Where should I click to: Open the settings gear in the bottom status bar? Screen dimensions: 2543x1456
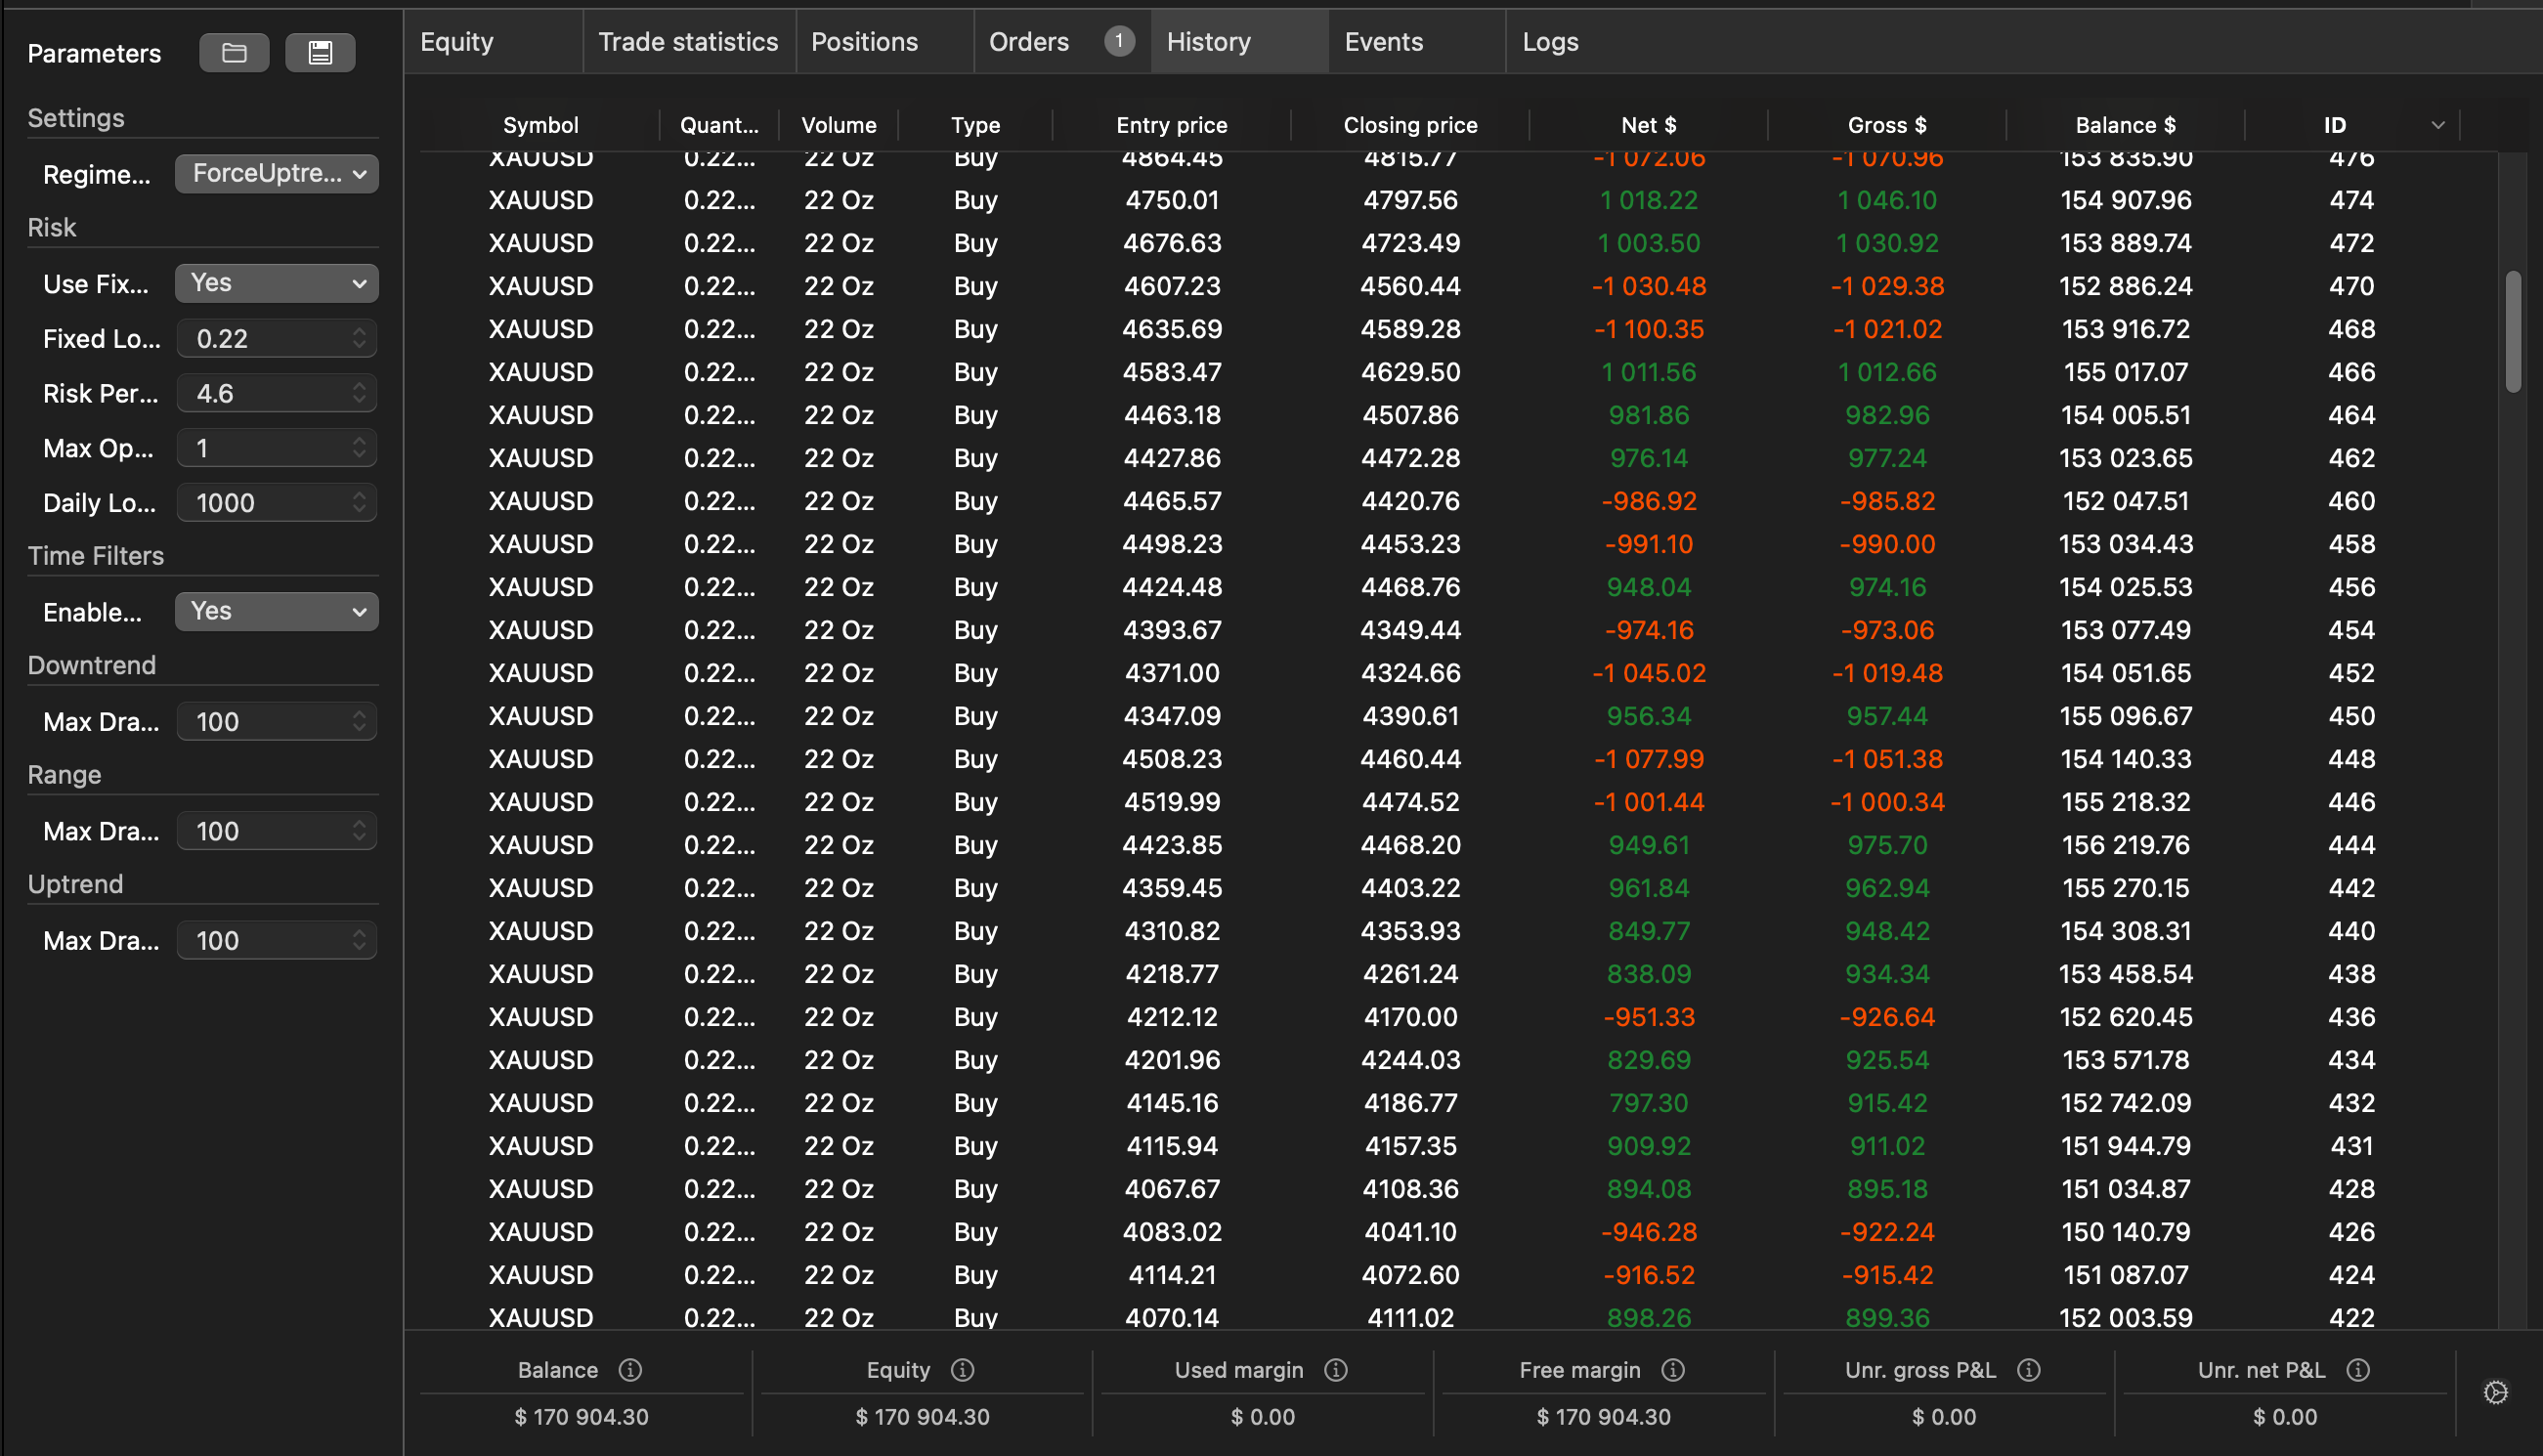tap(2496, 1392)
